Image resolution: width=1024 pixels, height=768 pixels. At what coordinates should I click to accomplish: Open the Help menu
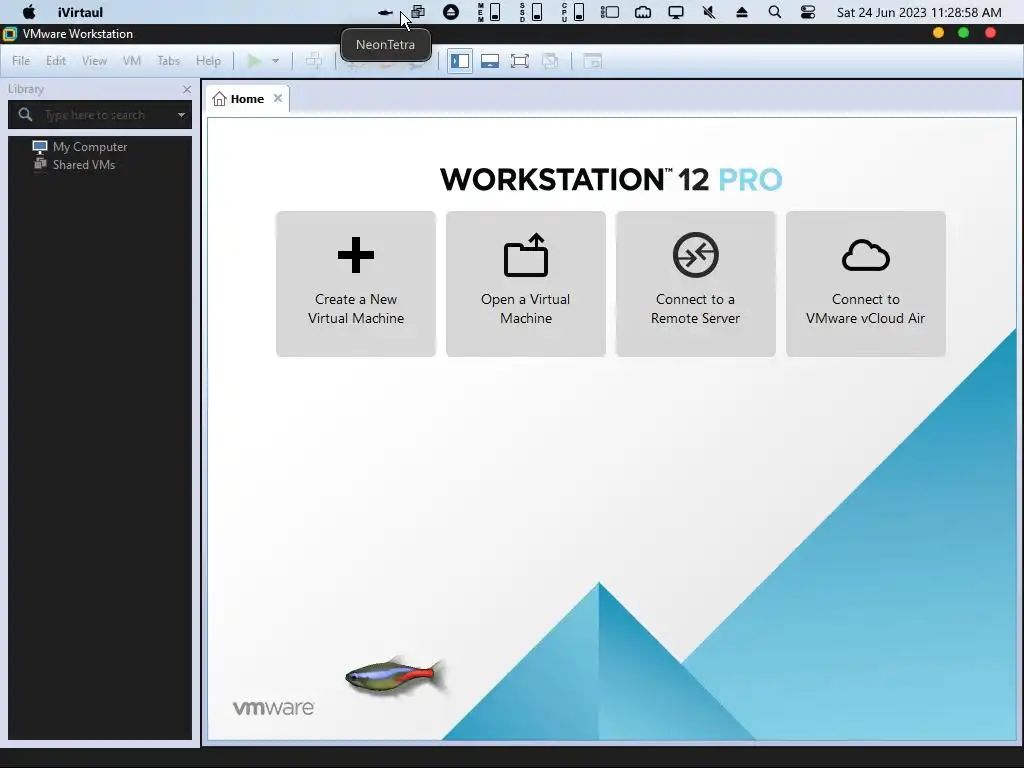(208, 61)
